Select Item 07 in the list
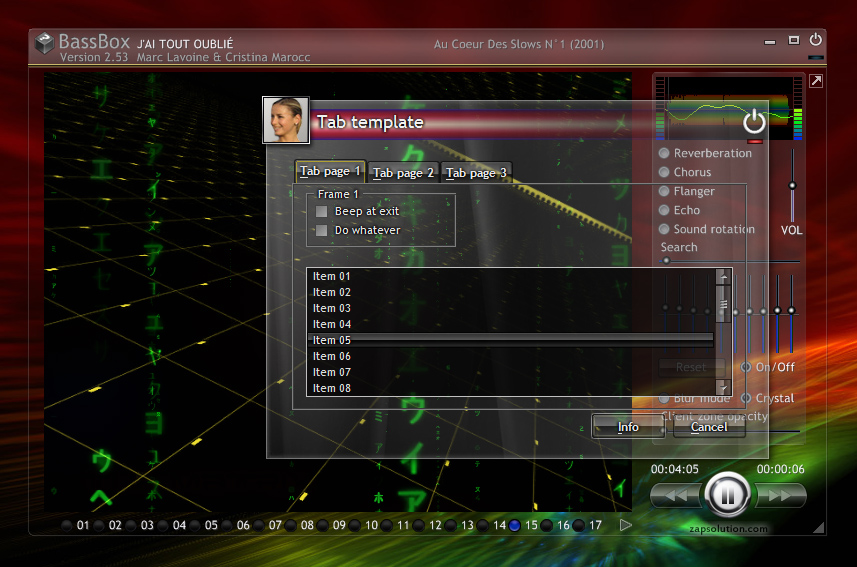Image resolution: width=857 pixels, height=567 pixels. pyautogui.click(x=511, y=372)
